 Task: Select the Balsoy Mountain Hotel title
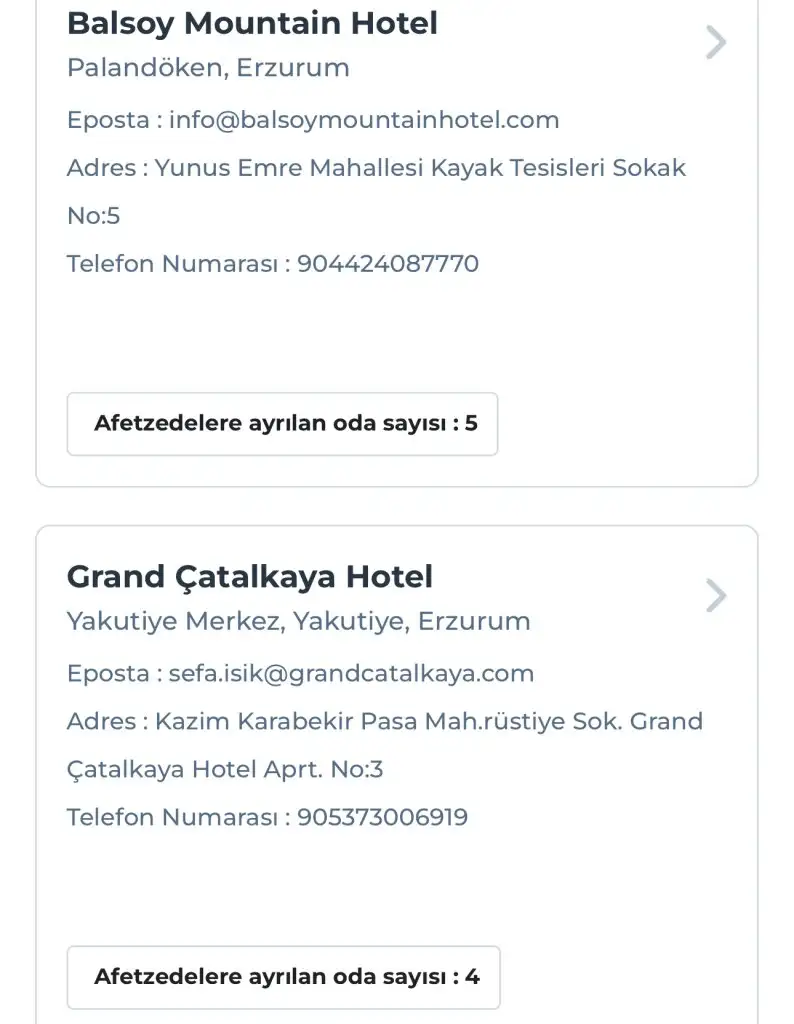point(252,23)
